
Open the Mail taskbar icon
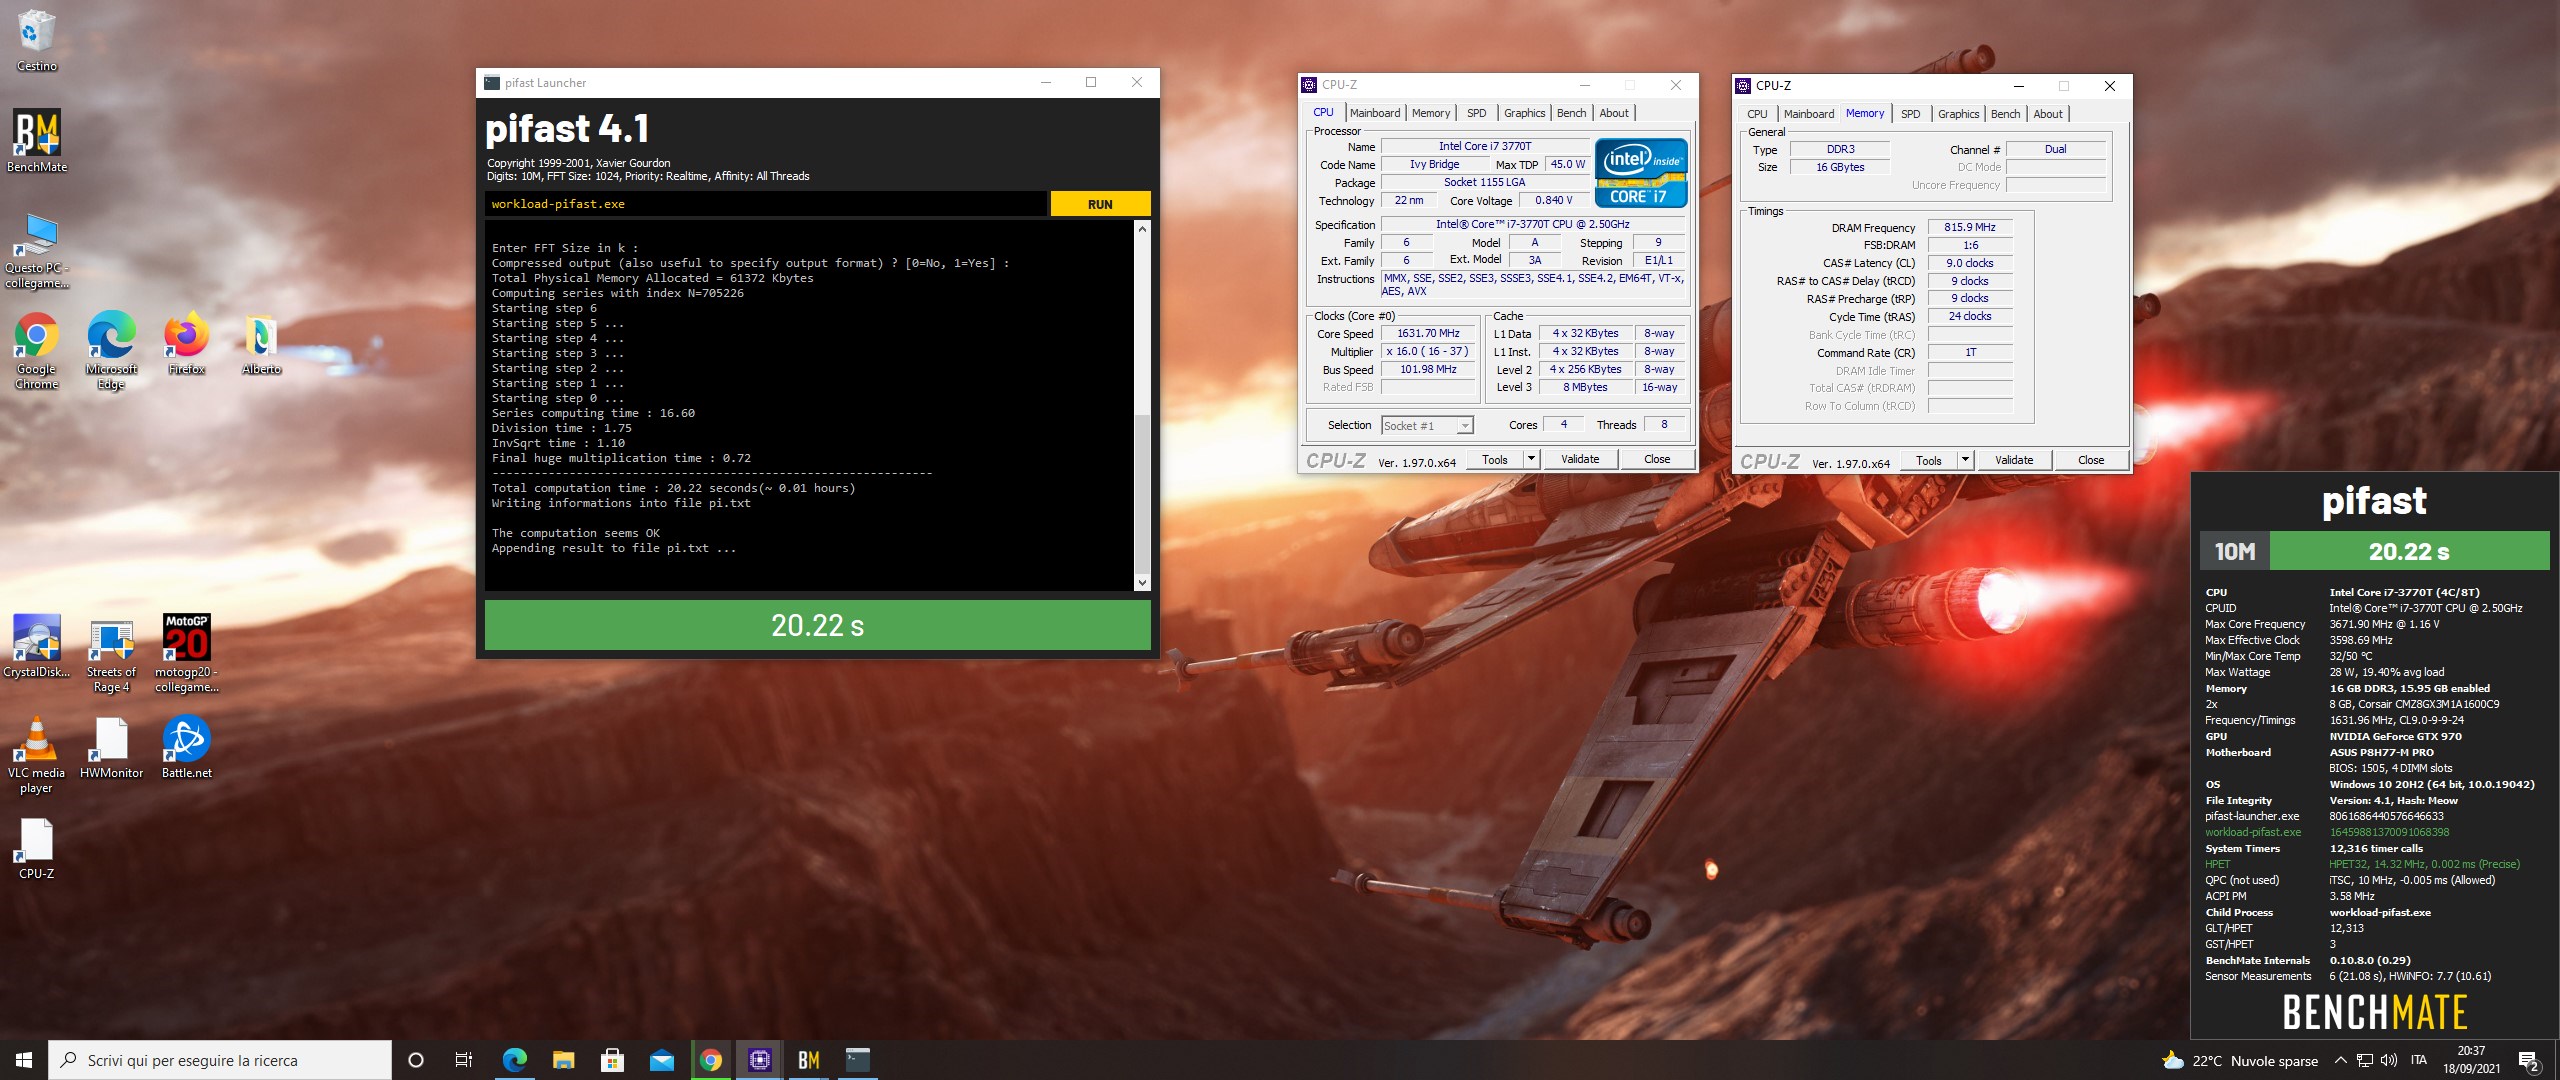[661, 1060]
